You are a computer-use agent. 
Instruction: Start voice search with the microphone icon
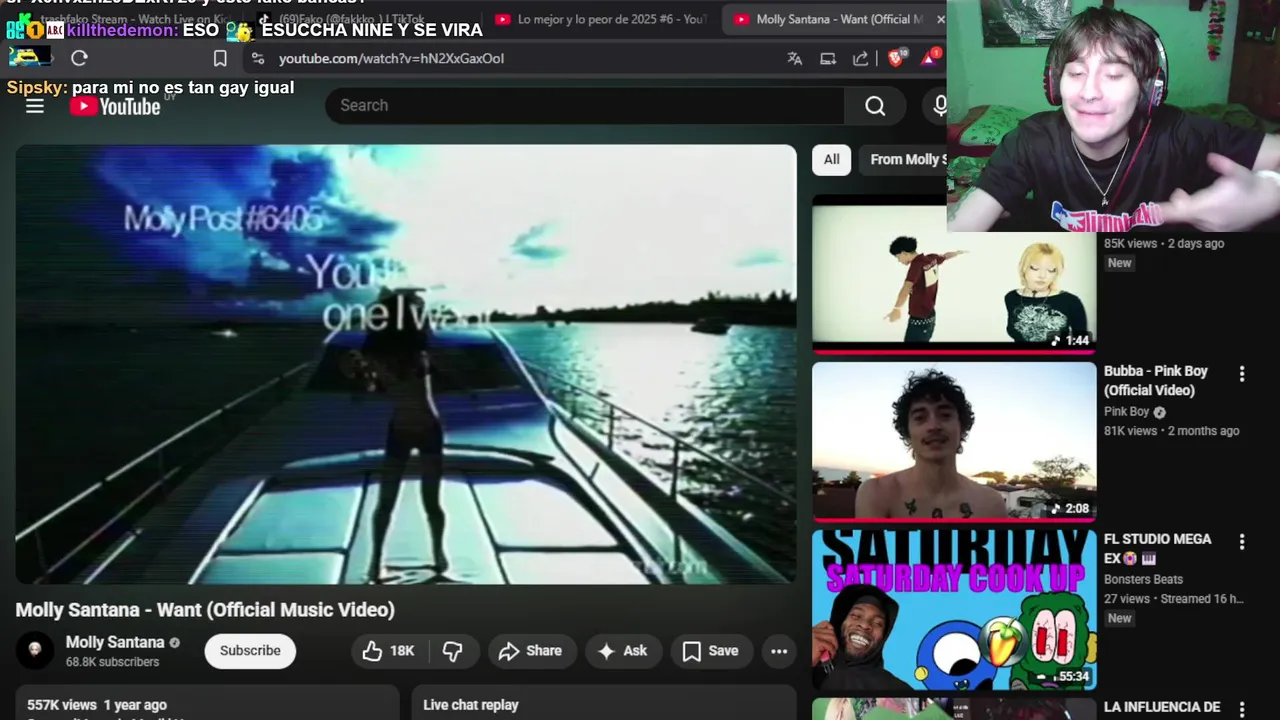click(938, 106)
